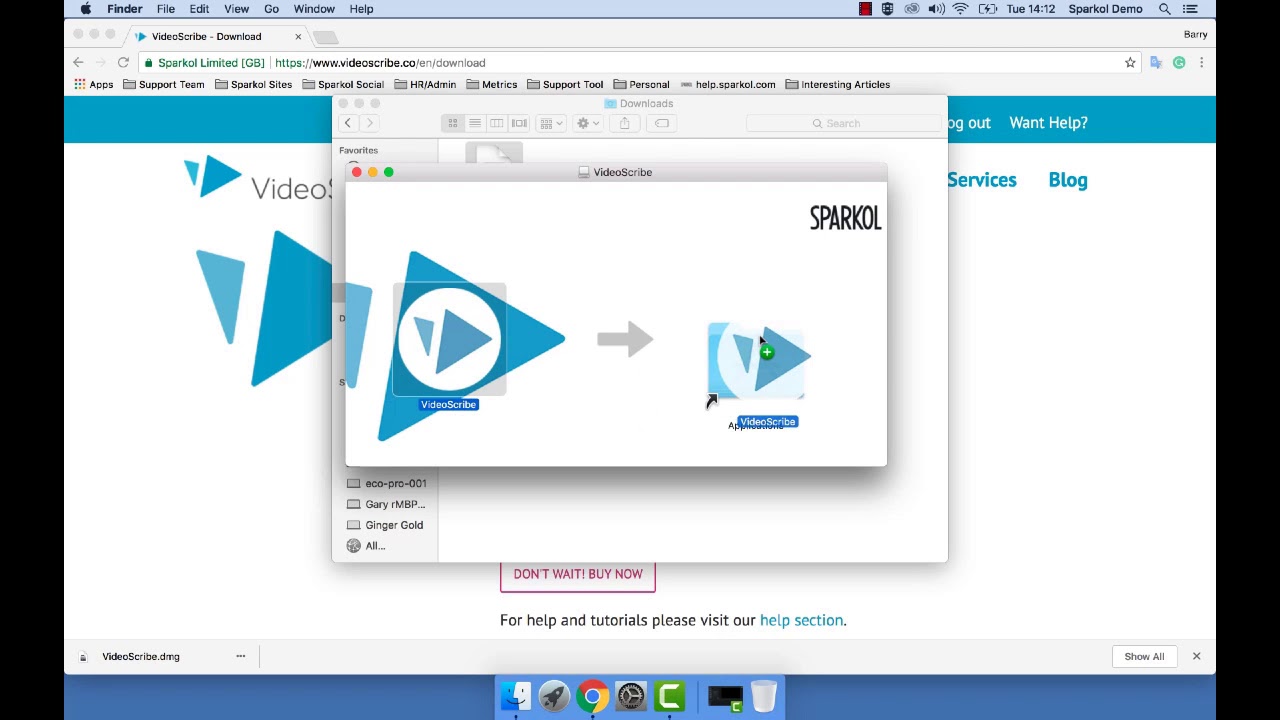Click the Services nav link
The width and height of the screenshot is (1280, 720).
(x=982, y=180)
